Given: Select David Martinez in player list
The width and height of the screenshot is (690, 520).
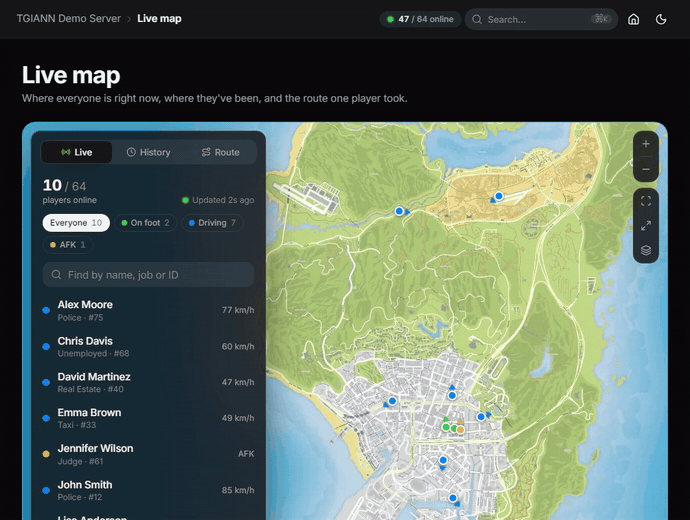Looking at the screenshot, I should [148, 382].
